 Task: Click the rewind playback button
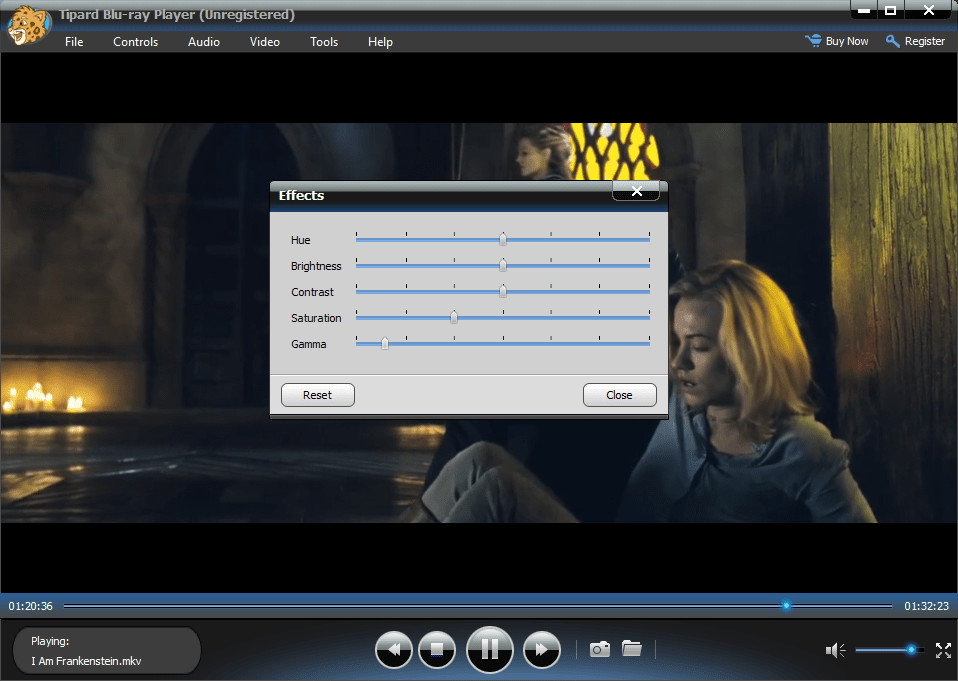pos(393,649)
